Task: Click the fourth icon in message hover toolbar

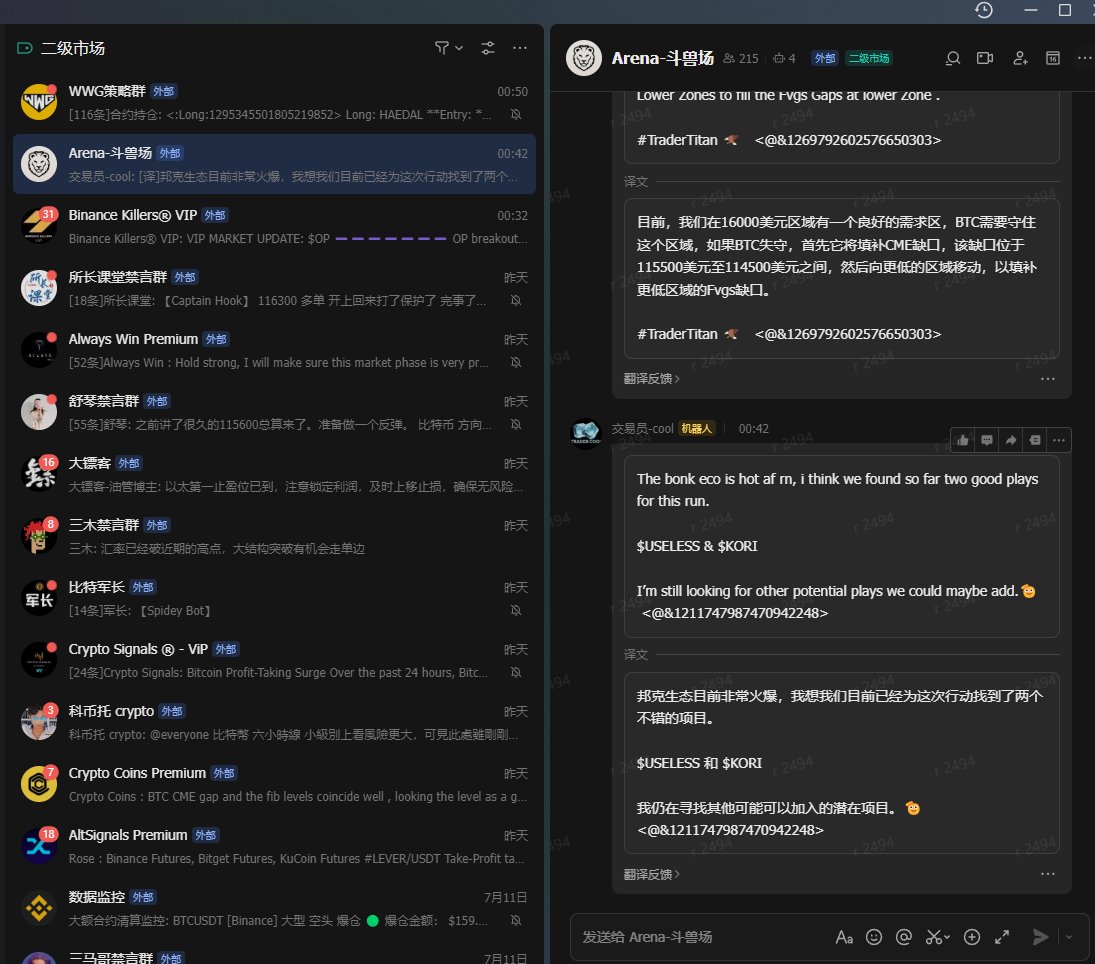Action: click(x=1035, y=440)
